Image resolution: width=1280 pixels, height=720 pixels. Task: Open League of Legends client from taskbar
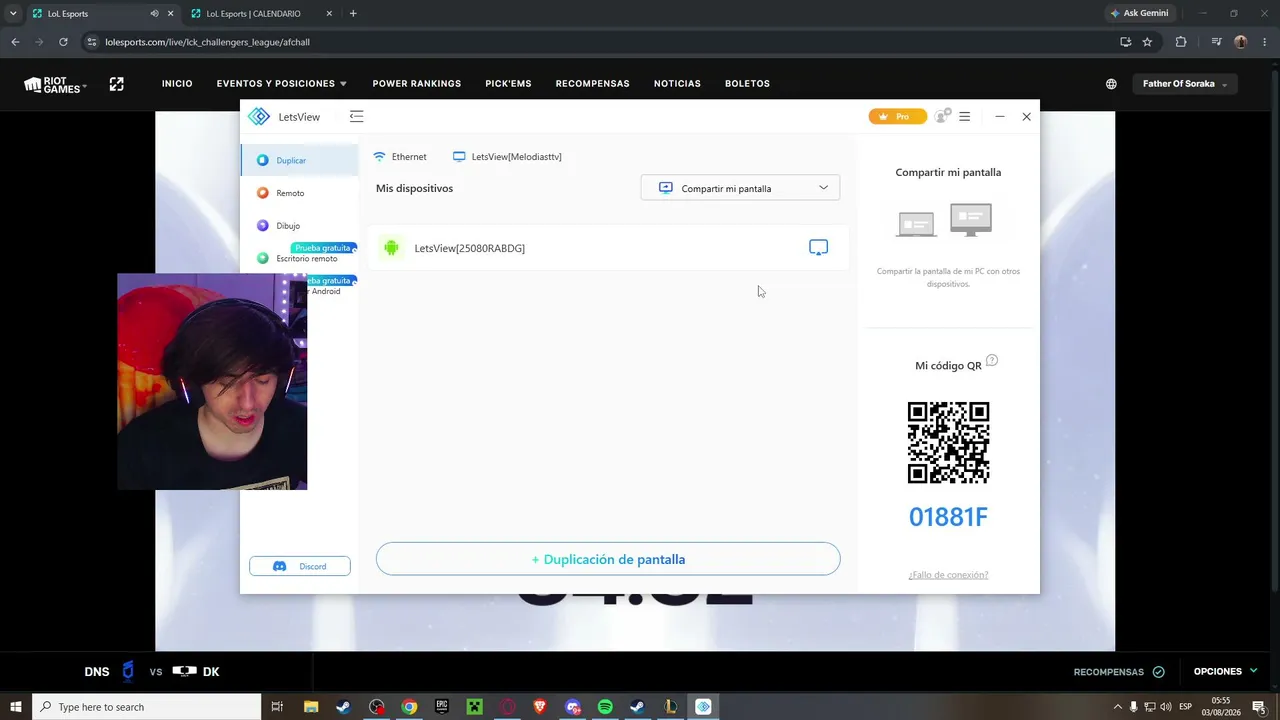point(670,707)
